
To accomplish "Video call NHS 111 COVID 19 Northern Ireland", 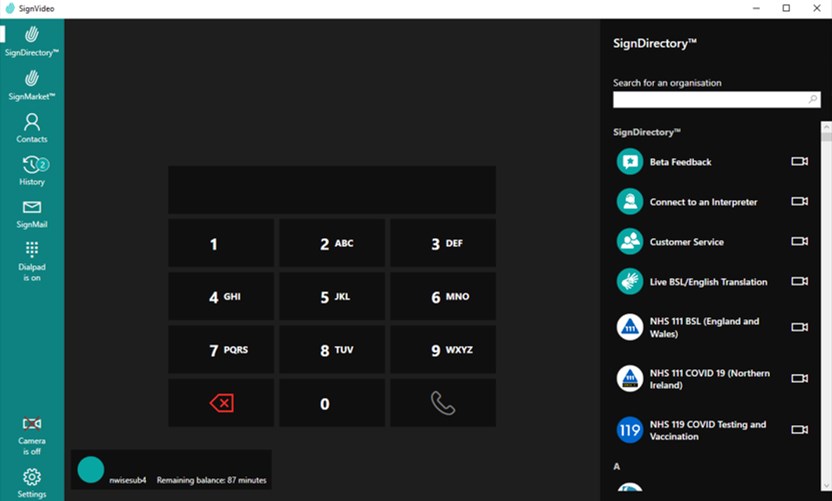I will click(x=800, y=378).
